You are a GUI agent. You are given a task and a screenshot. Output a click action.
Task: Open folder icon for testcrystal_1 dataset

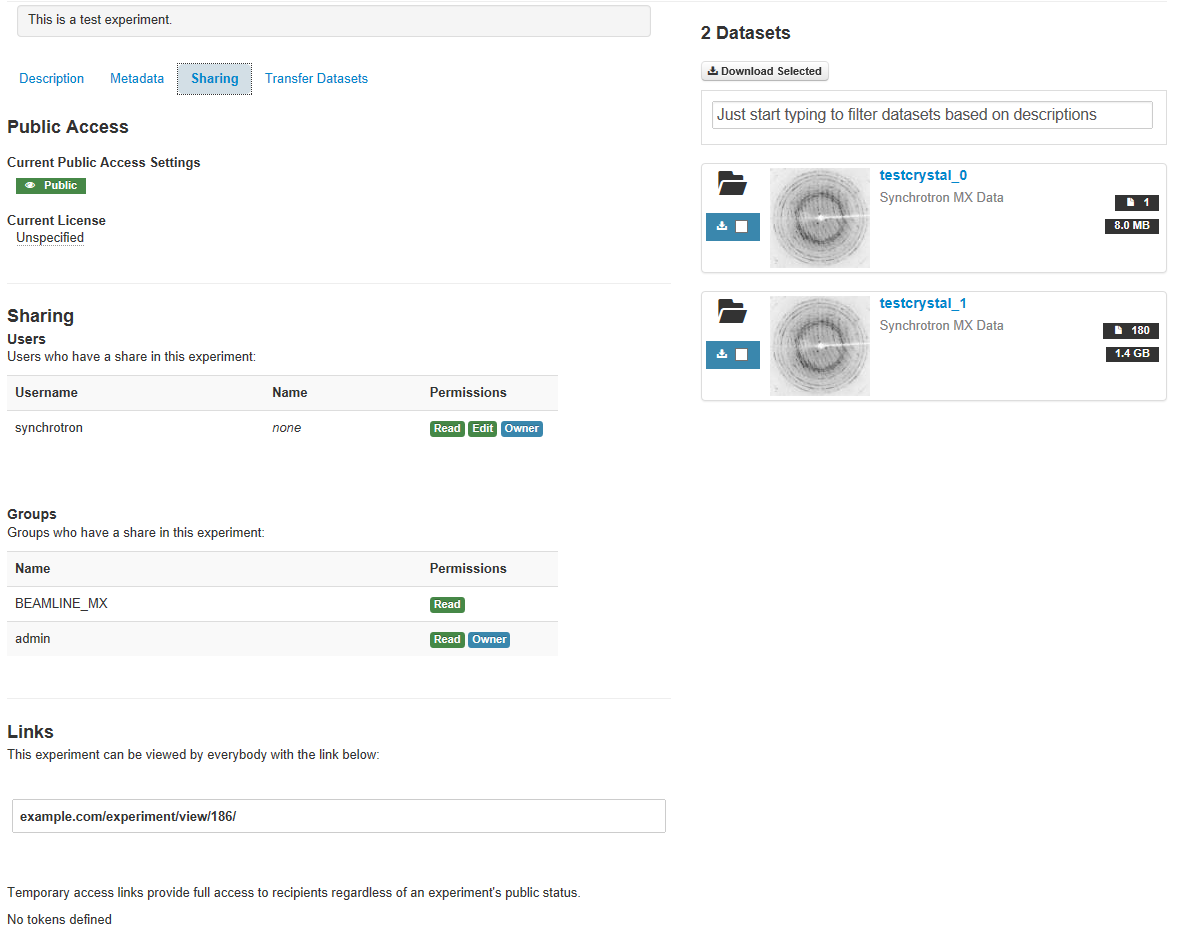coord(732,312)
